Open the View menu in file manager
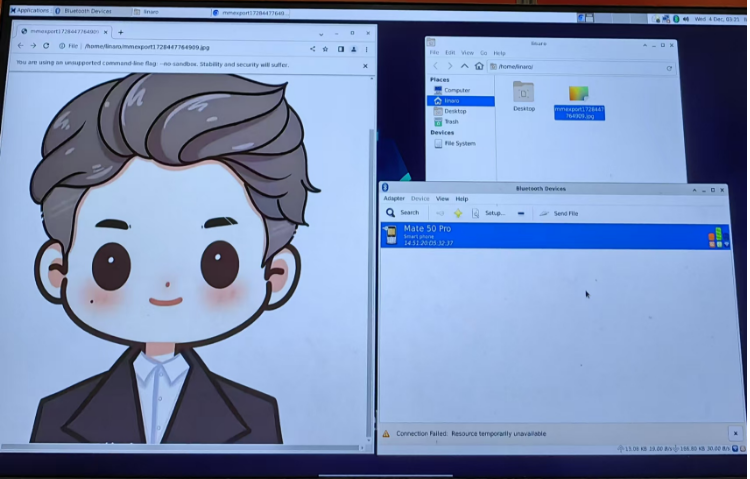 (466, 53)
